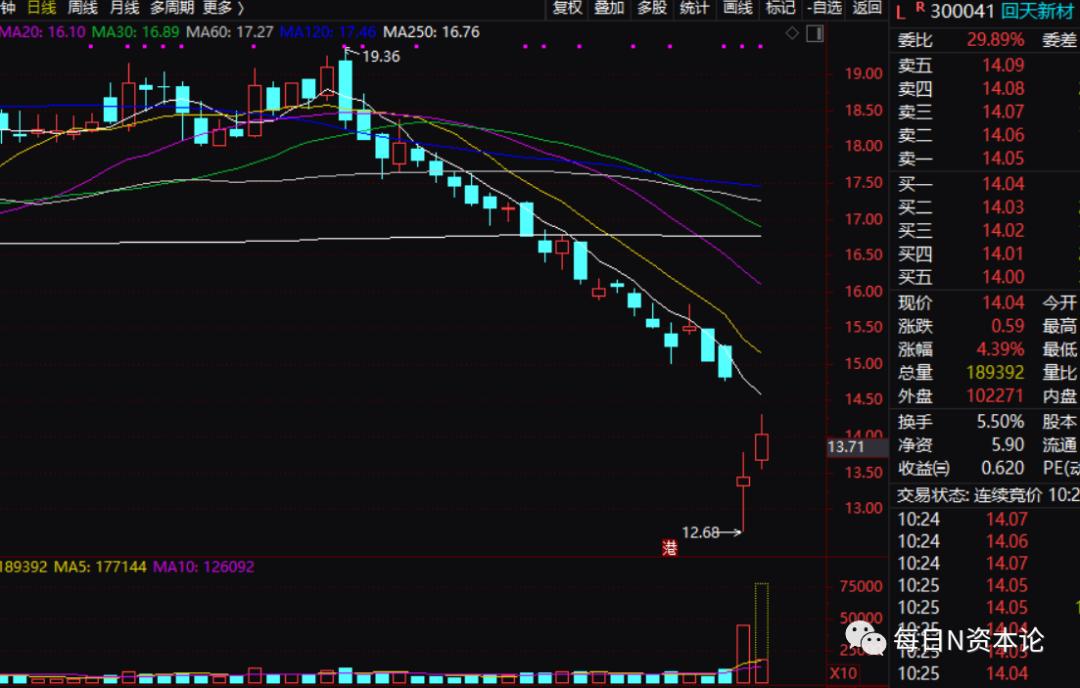The width and height of the screenshot is (1080, 688).
Task: Click the 叠加 overlay button
Action: tap(610, 8)
